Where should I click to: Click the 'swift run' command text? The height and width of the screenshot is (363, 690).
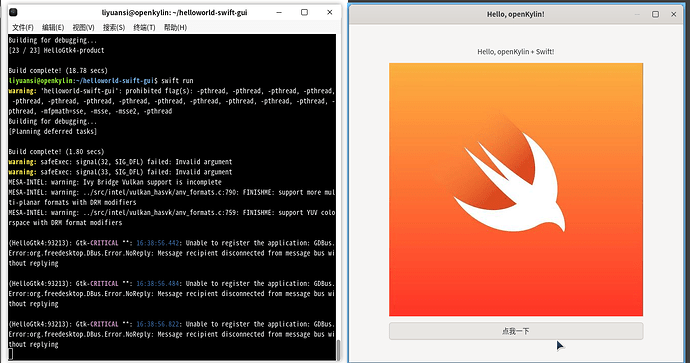pos(177,81)
